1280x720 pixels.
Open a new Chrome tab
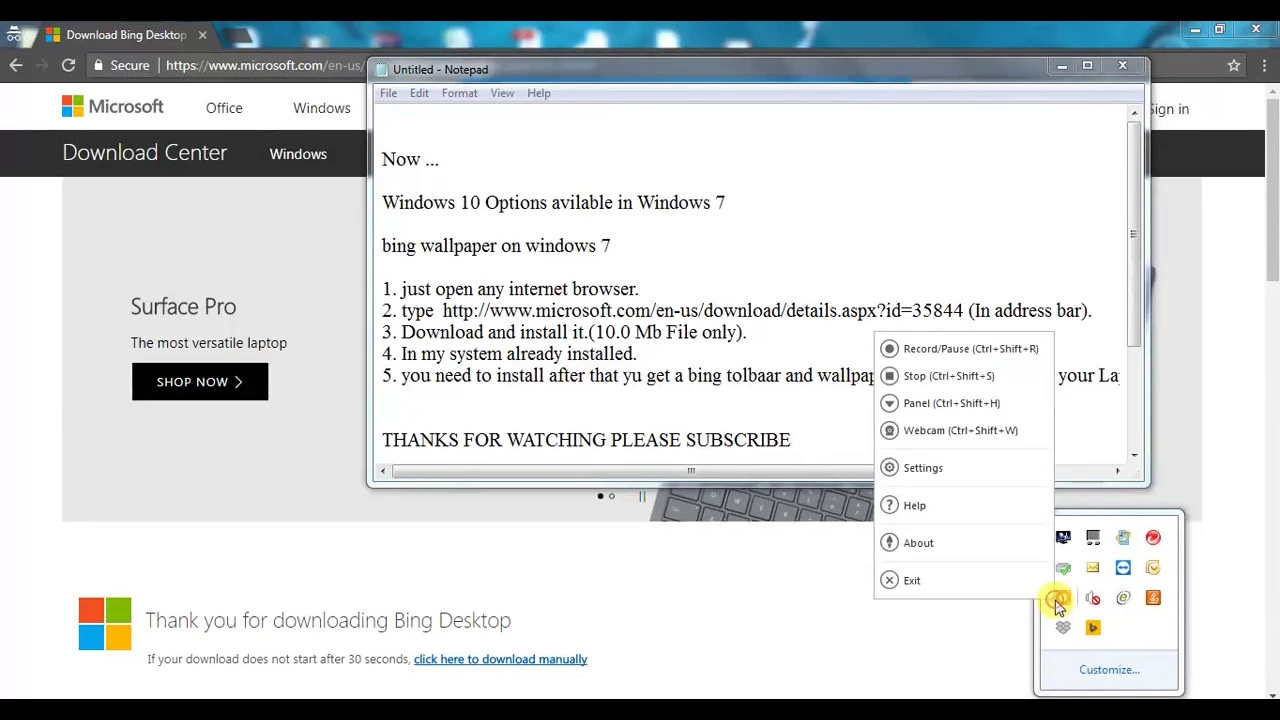[240, 36]
